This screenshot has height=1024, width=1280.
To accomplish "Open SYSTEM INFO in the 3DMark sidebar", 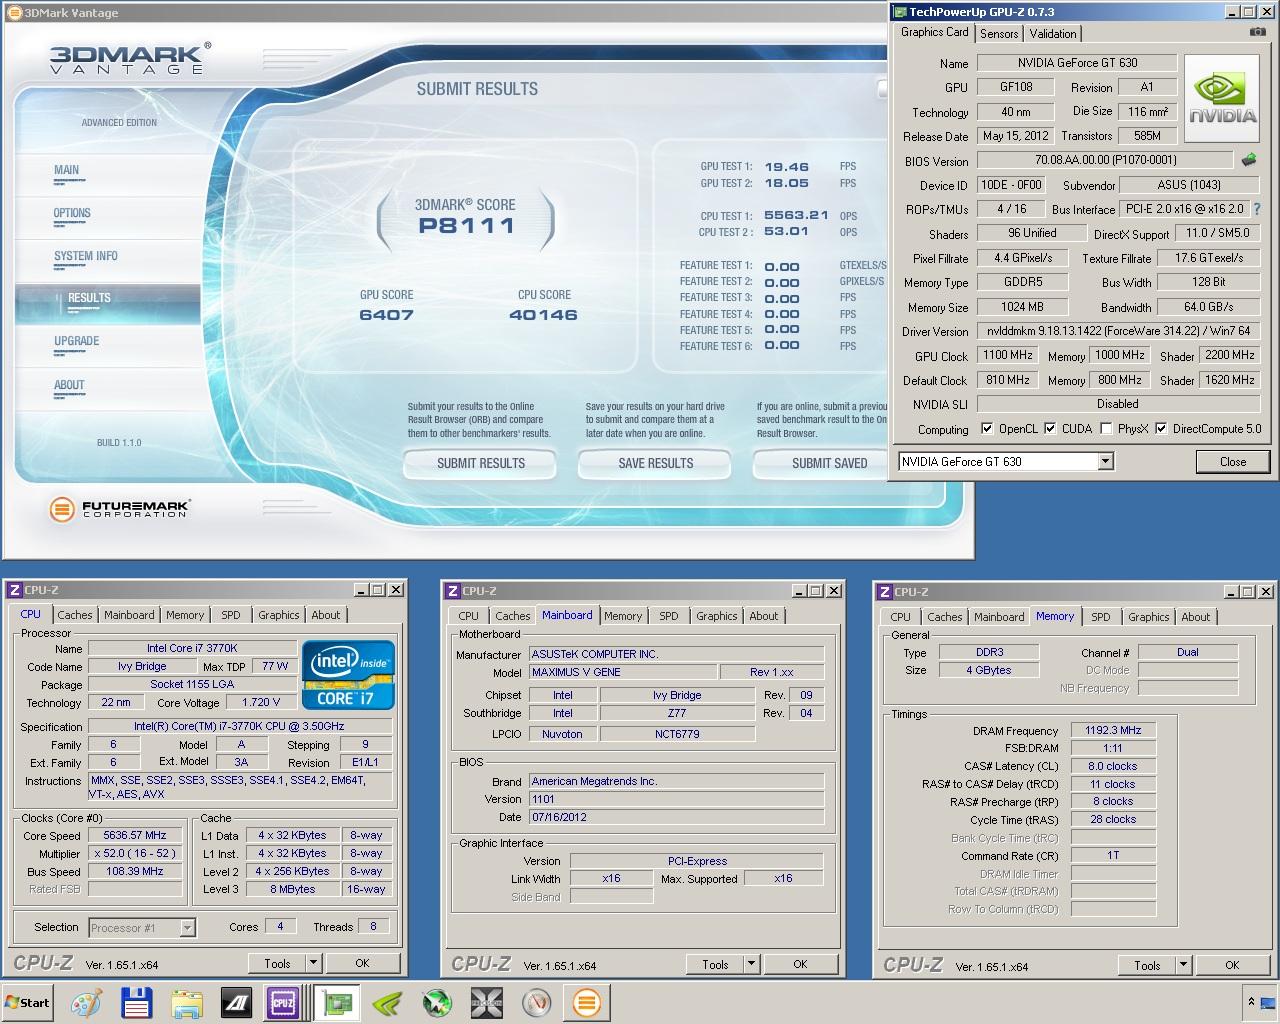I will 86,256.
